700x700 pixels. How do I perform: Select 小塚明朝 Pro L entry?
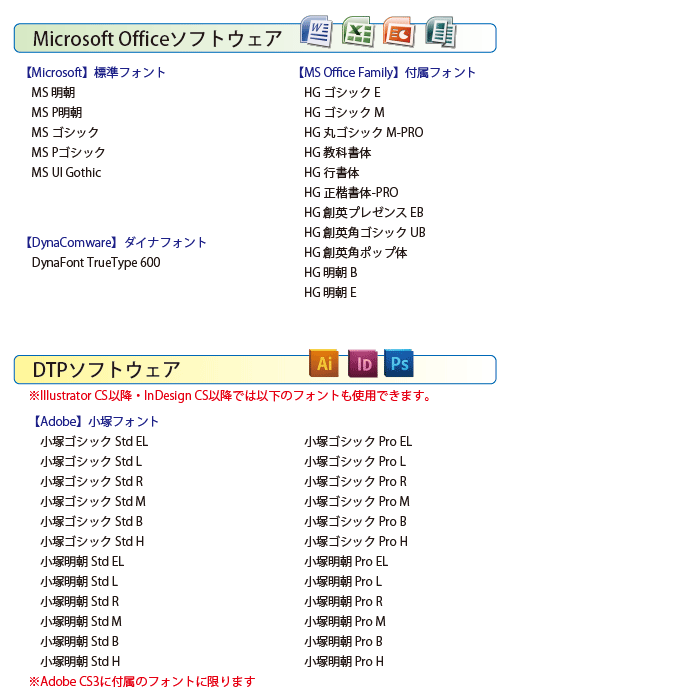click(343, 582)
